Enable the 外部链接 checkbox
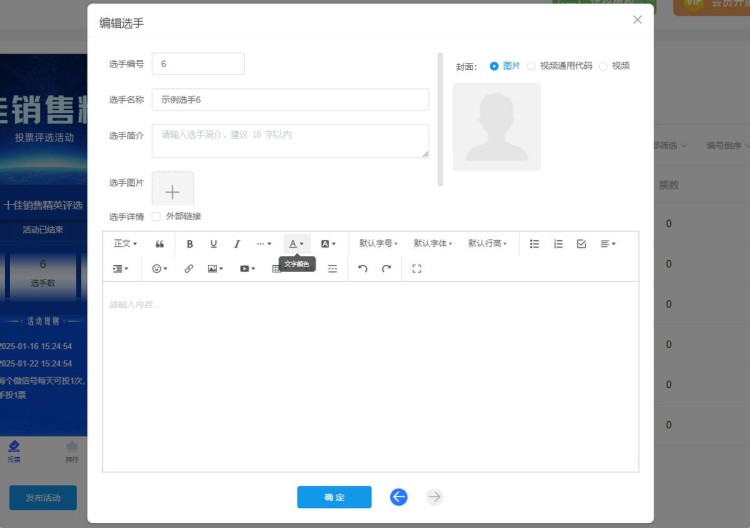 tap(156, 217)
